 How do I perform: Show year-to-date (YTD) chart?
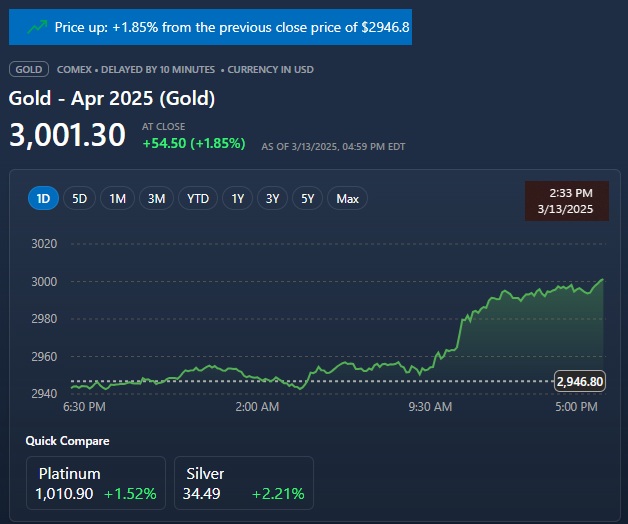coord(198,198)
